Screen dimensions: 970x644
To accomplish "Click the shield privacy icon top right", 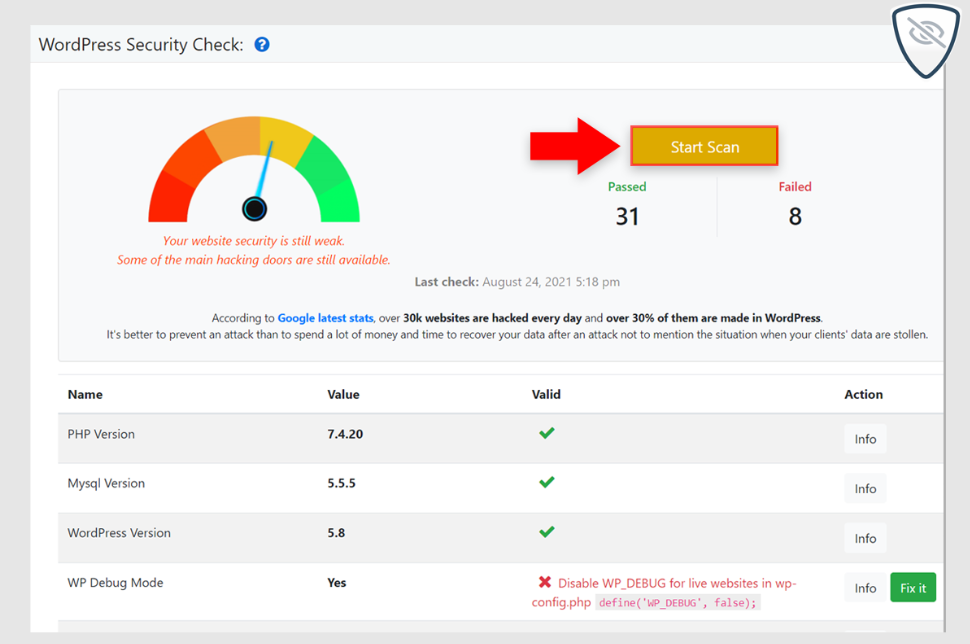I will pos(924,40).
